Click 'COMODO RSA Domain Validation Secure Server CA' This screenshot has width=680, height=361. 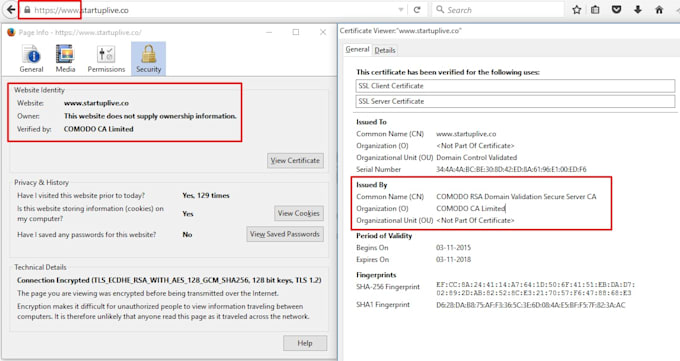[x=516, y=197]
